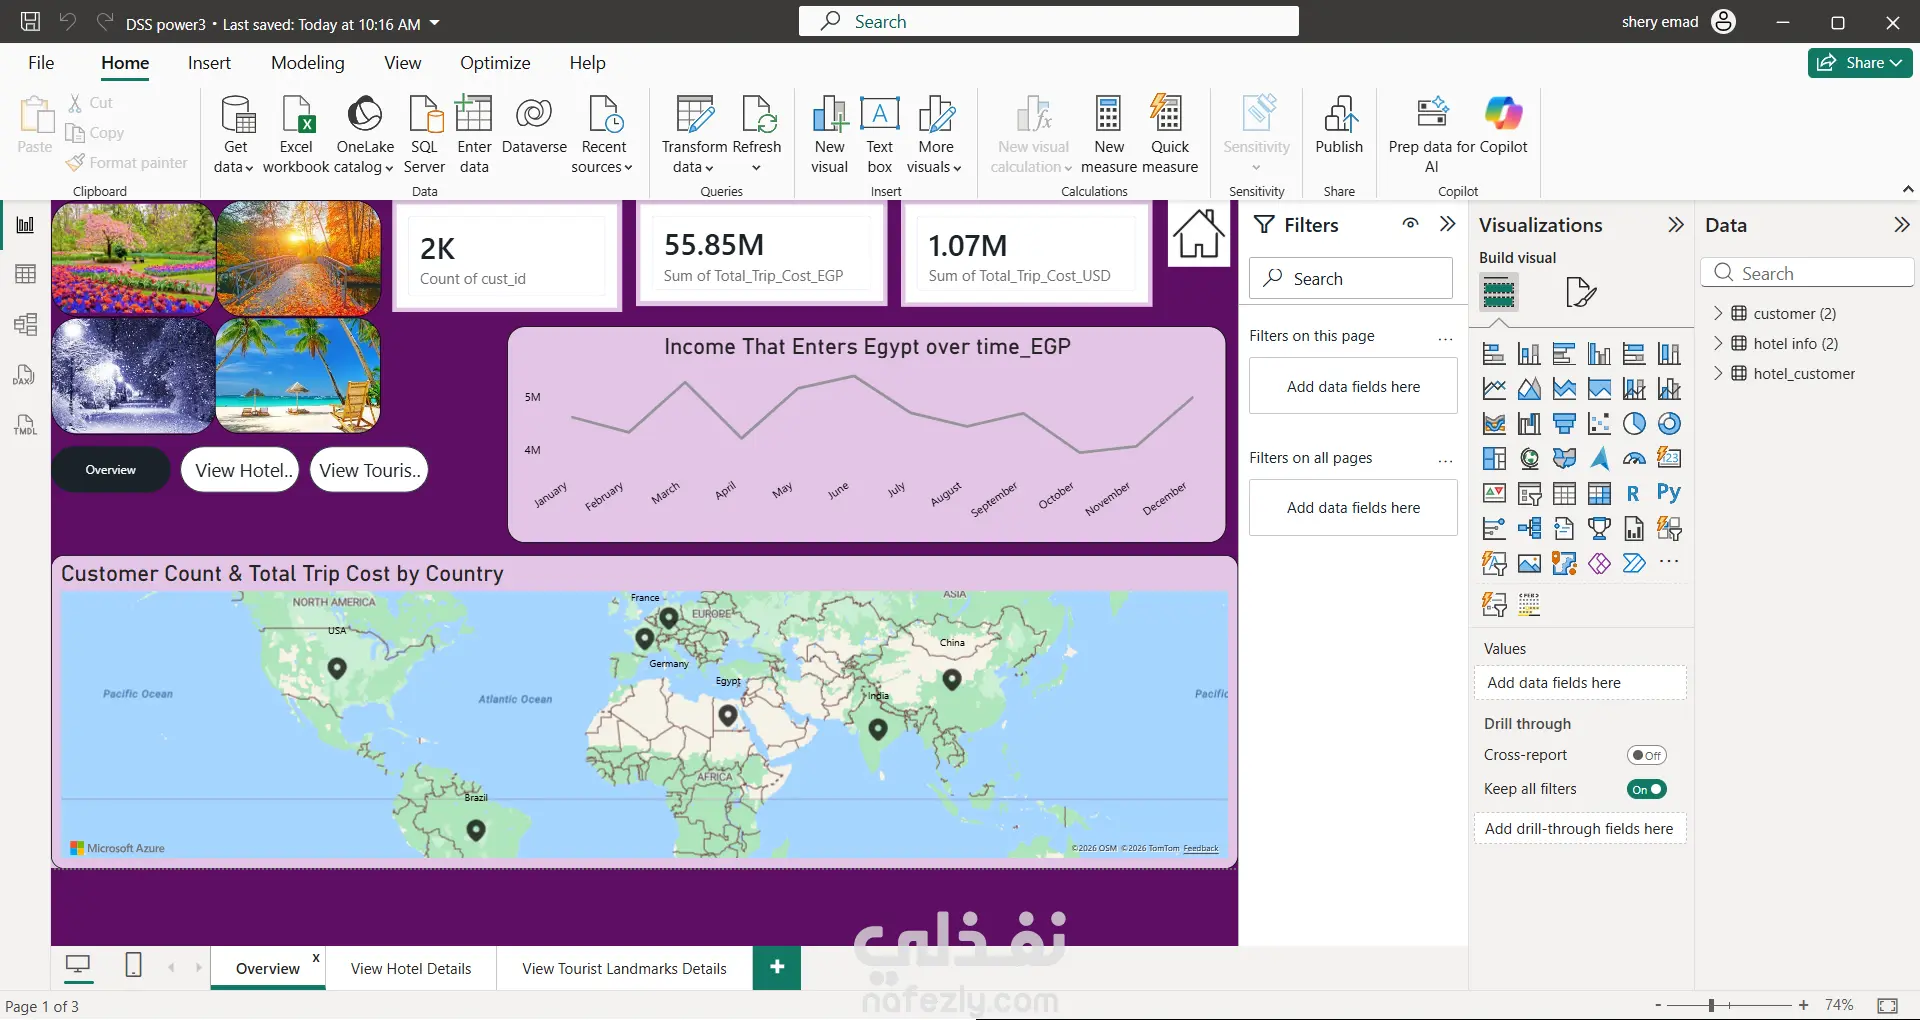Viewport: 1920px width, 1020px height.
Task: Click the Feedback link on map
Action: [x=1200, y=848]
